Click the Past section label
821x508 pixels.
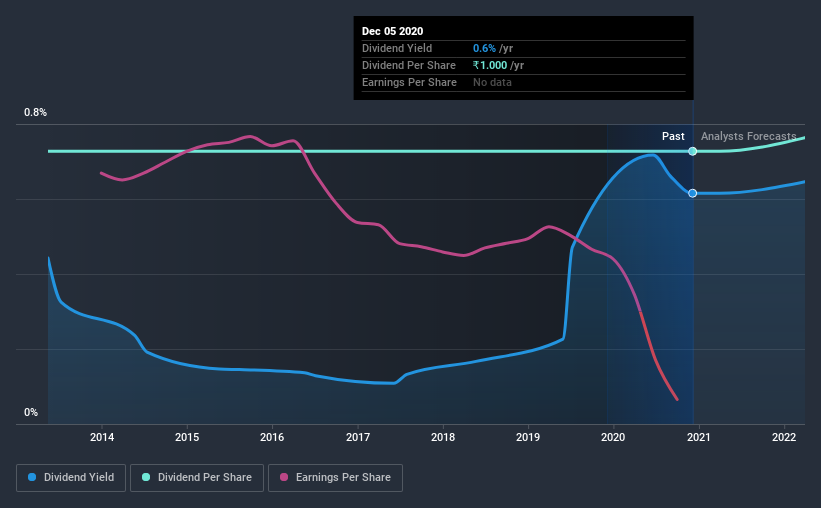(673, 136)
